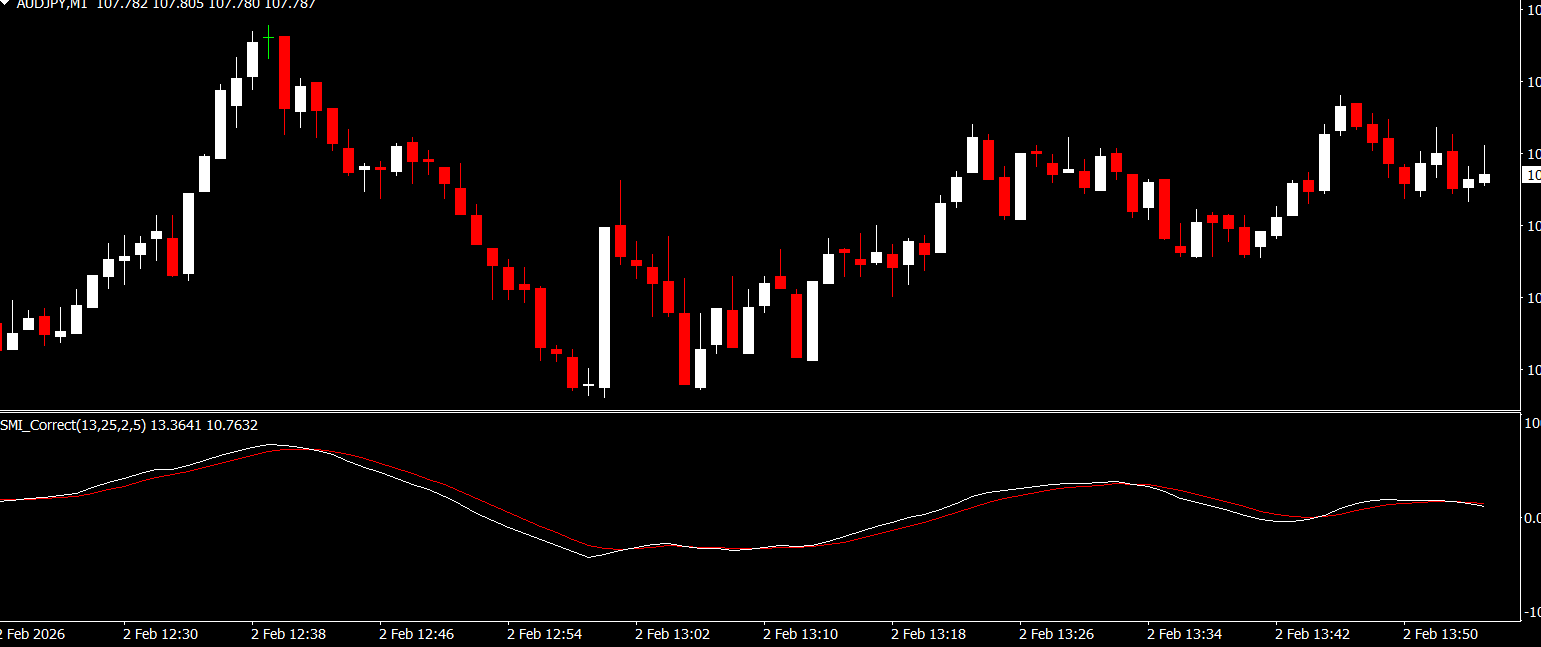Click the 2 Feb 12:30 time label
The image size is (1541, 647).
(x=160, y=634)
